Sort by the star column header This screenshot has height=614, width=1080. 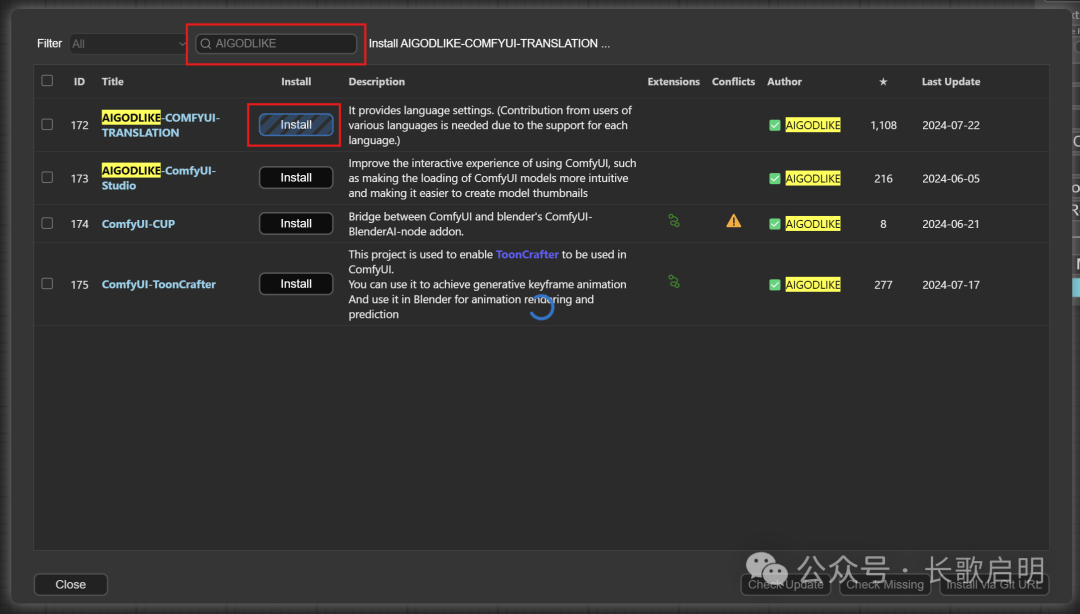pyautogui.click(x=883, y=81)
